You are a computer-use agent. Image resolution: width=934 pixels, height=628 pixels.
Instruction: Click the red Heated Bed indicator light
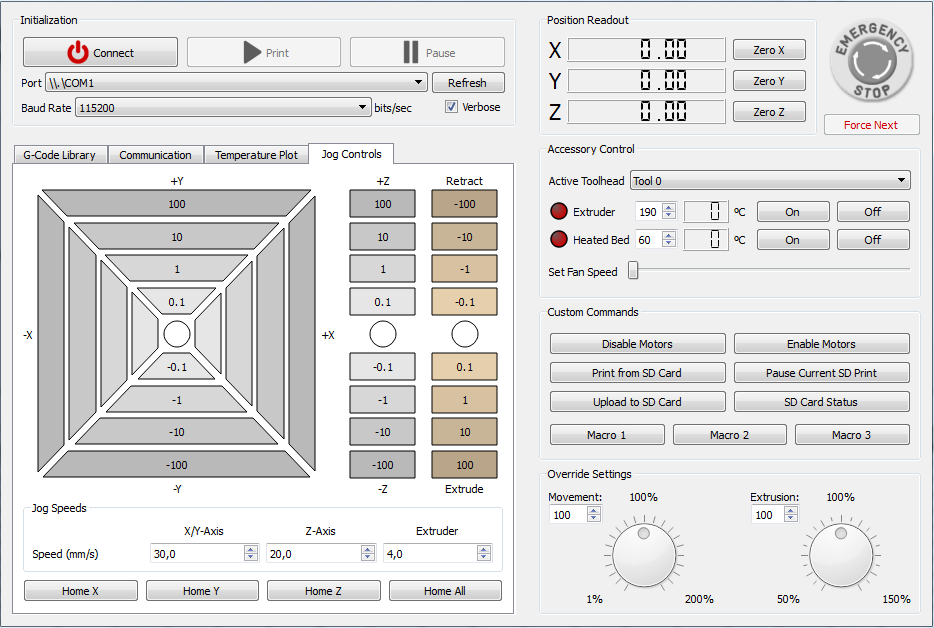coord(558,239)
